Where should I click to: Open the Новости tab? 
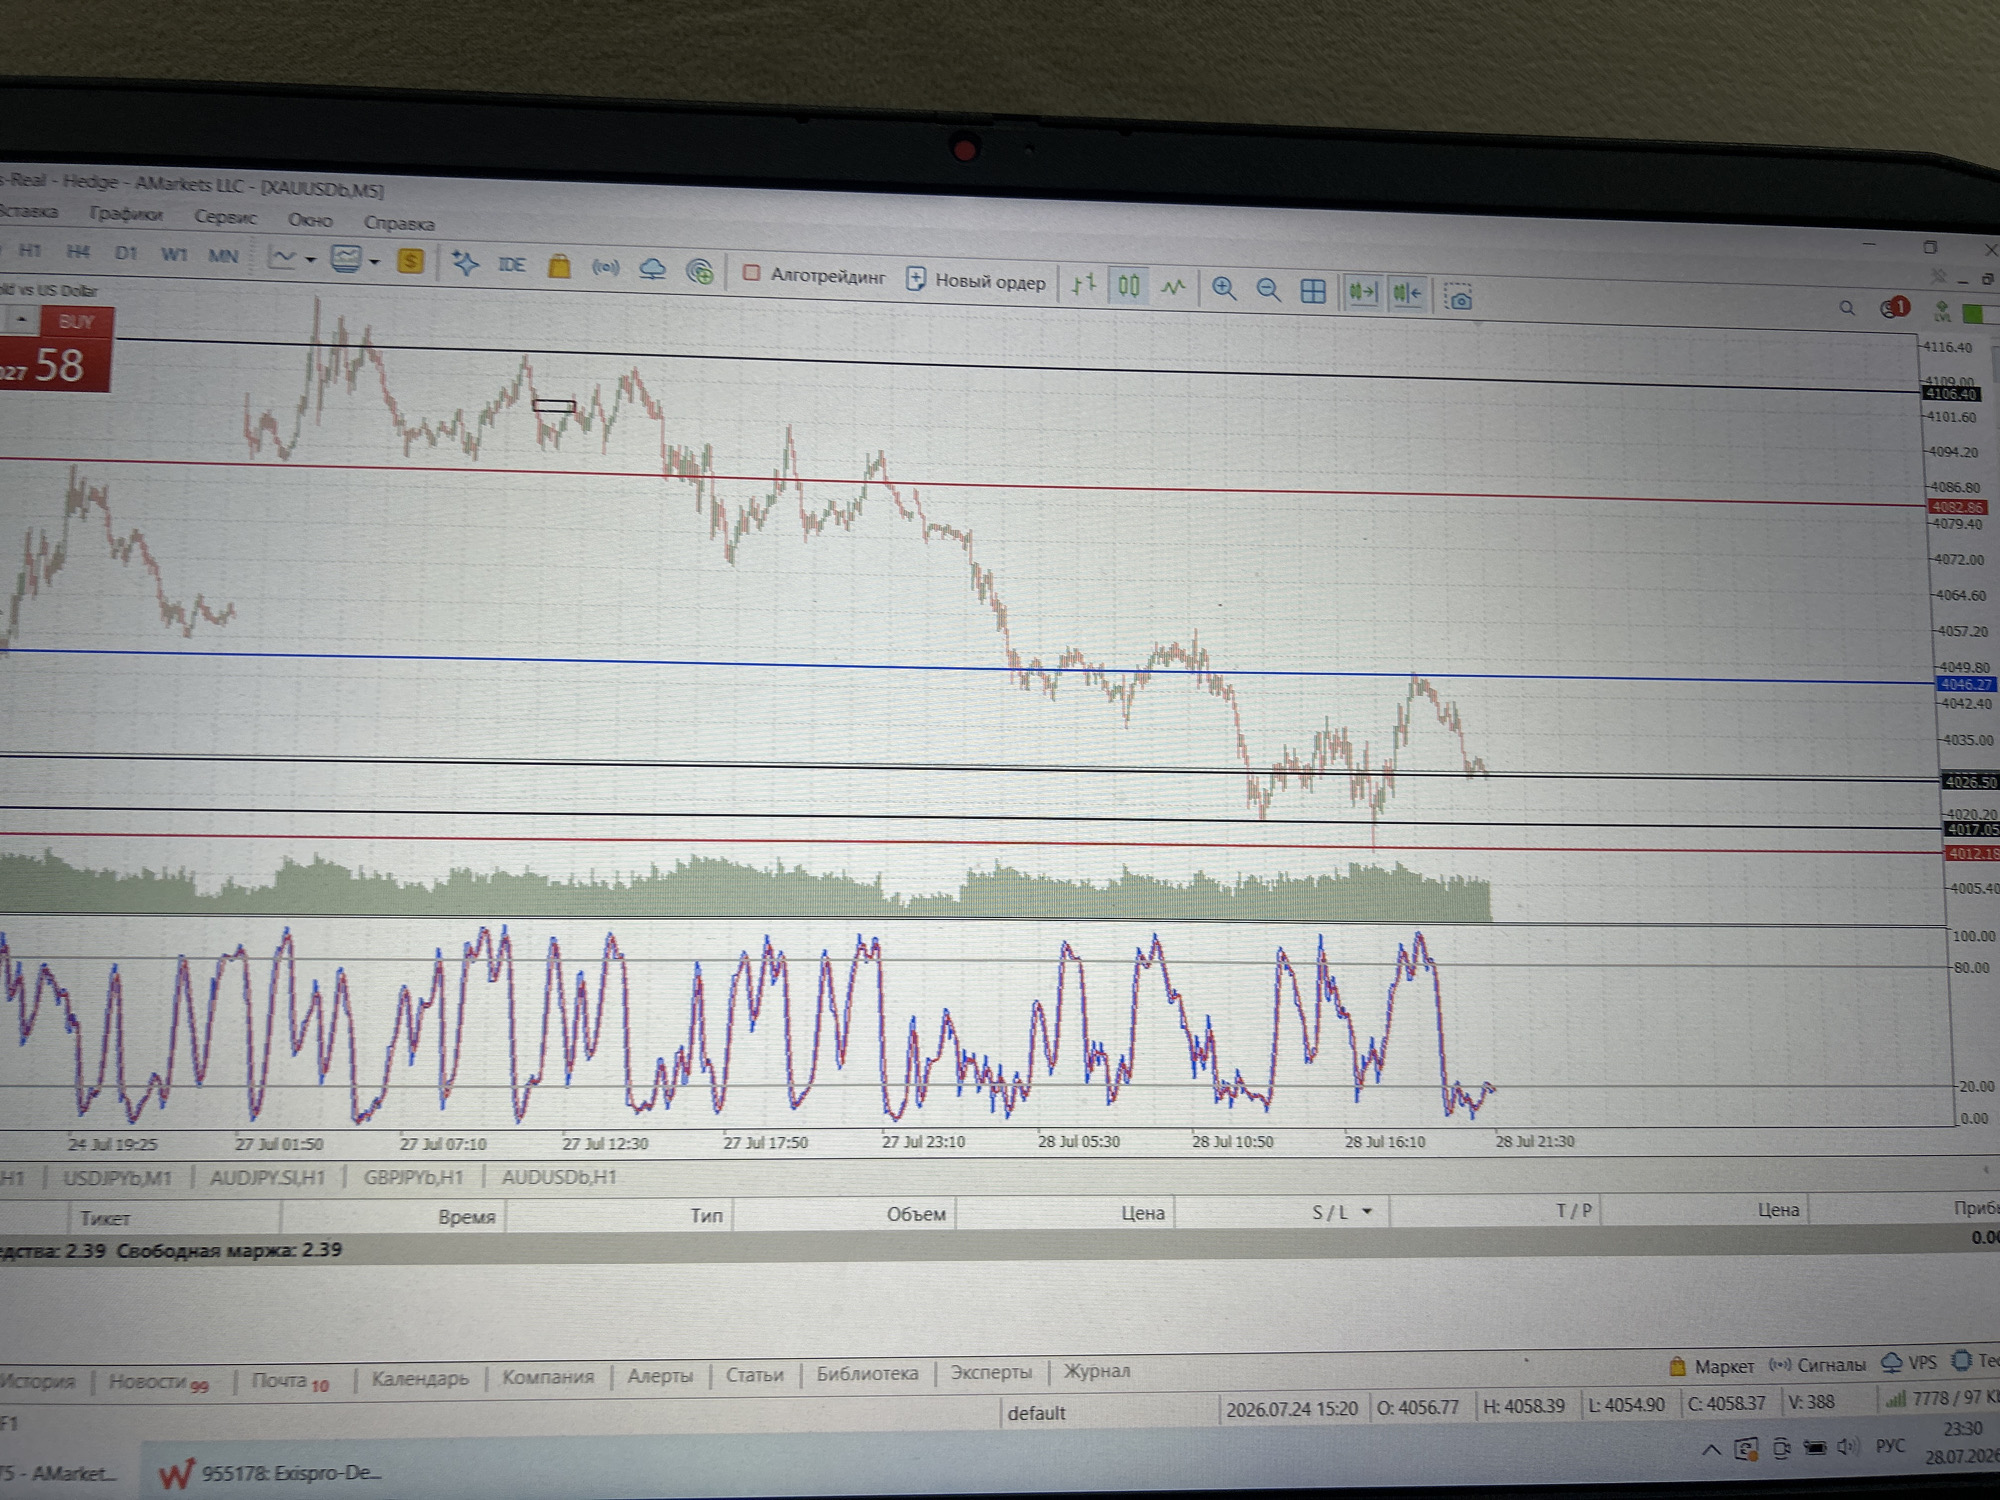[158, 1382]
